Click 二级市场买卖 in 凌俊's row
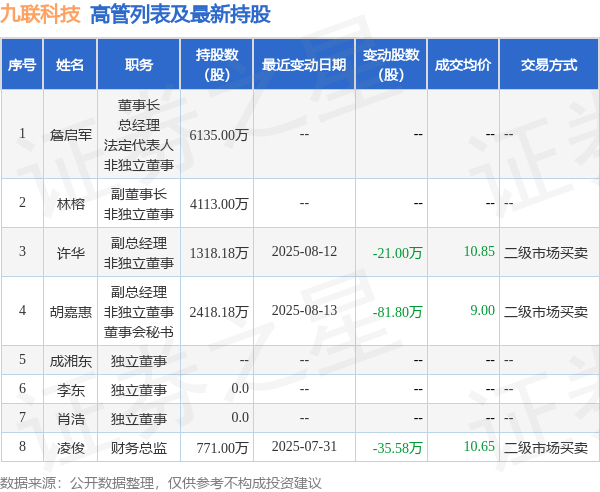This screenshot has height=492, width=600. pos(546,448)
